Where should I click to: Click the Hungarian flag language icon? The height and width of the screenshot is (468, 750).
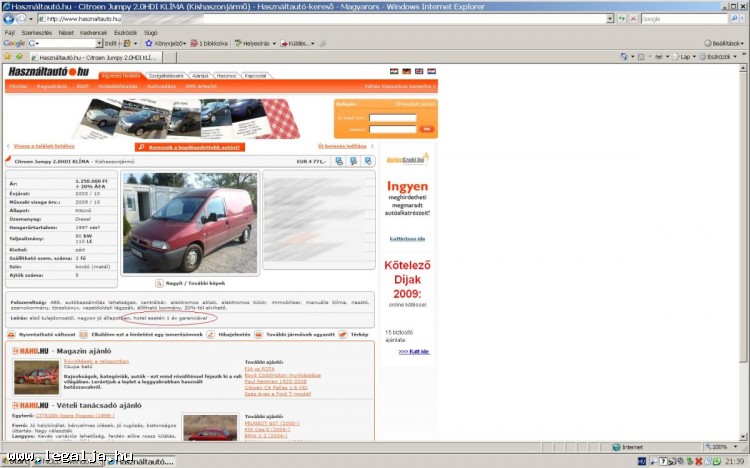click(x=405, y=72)
